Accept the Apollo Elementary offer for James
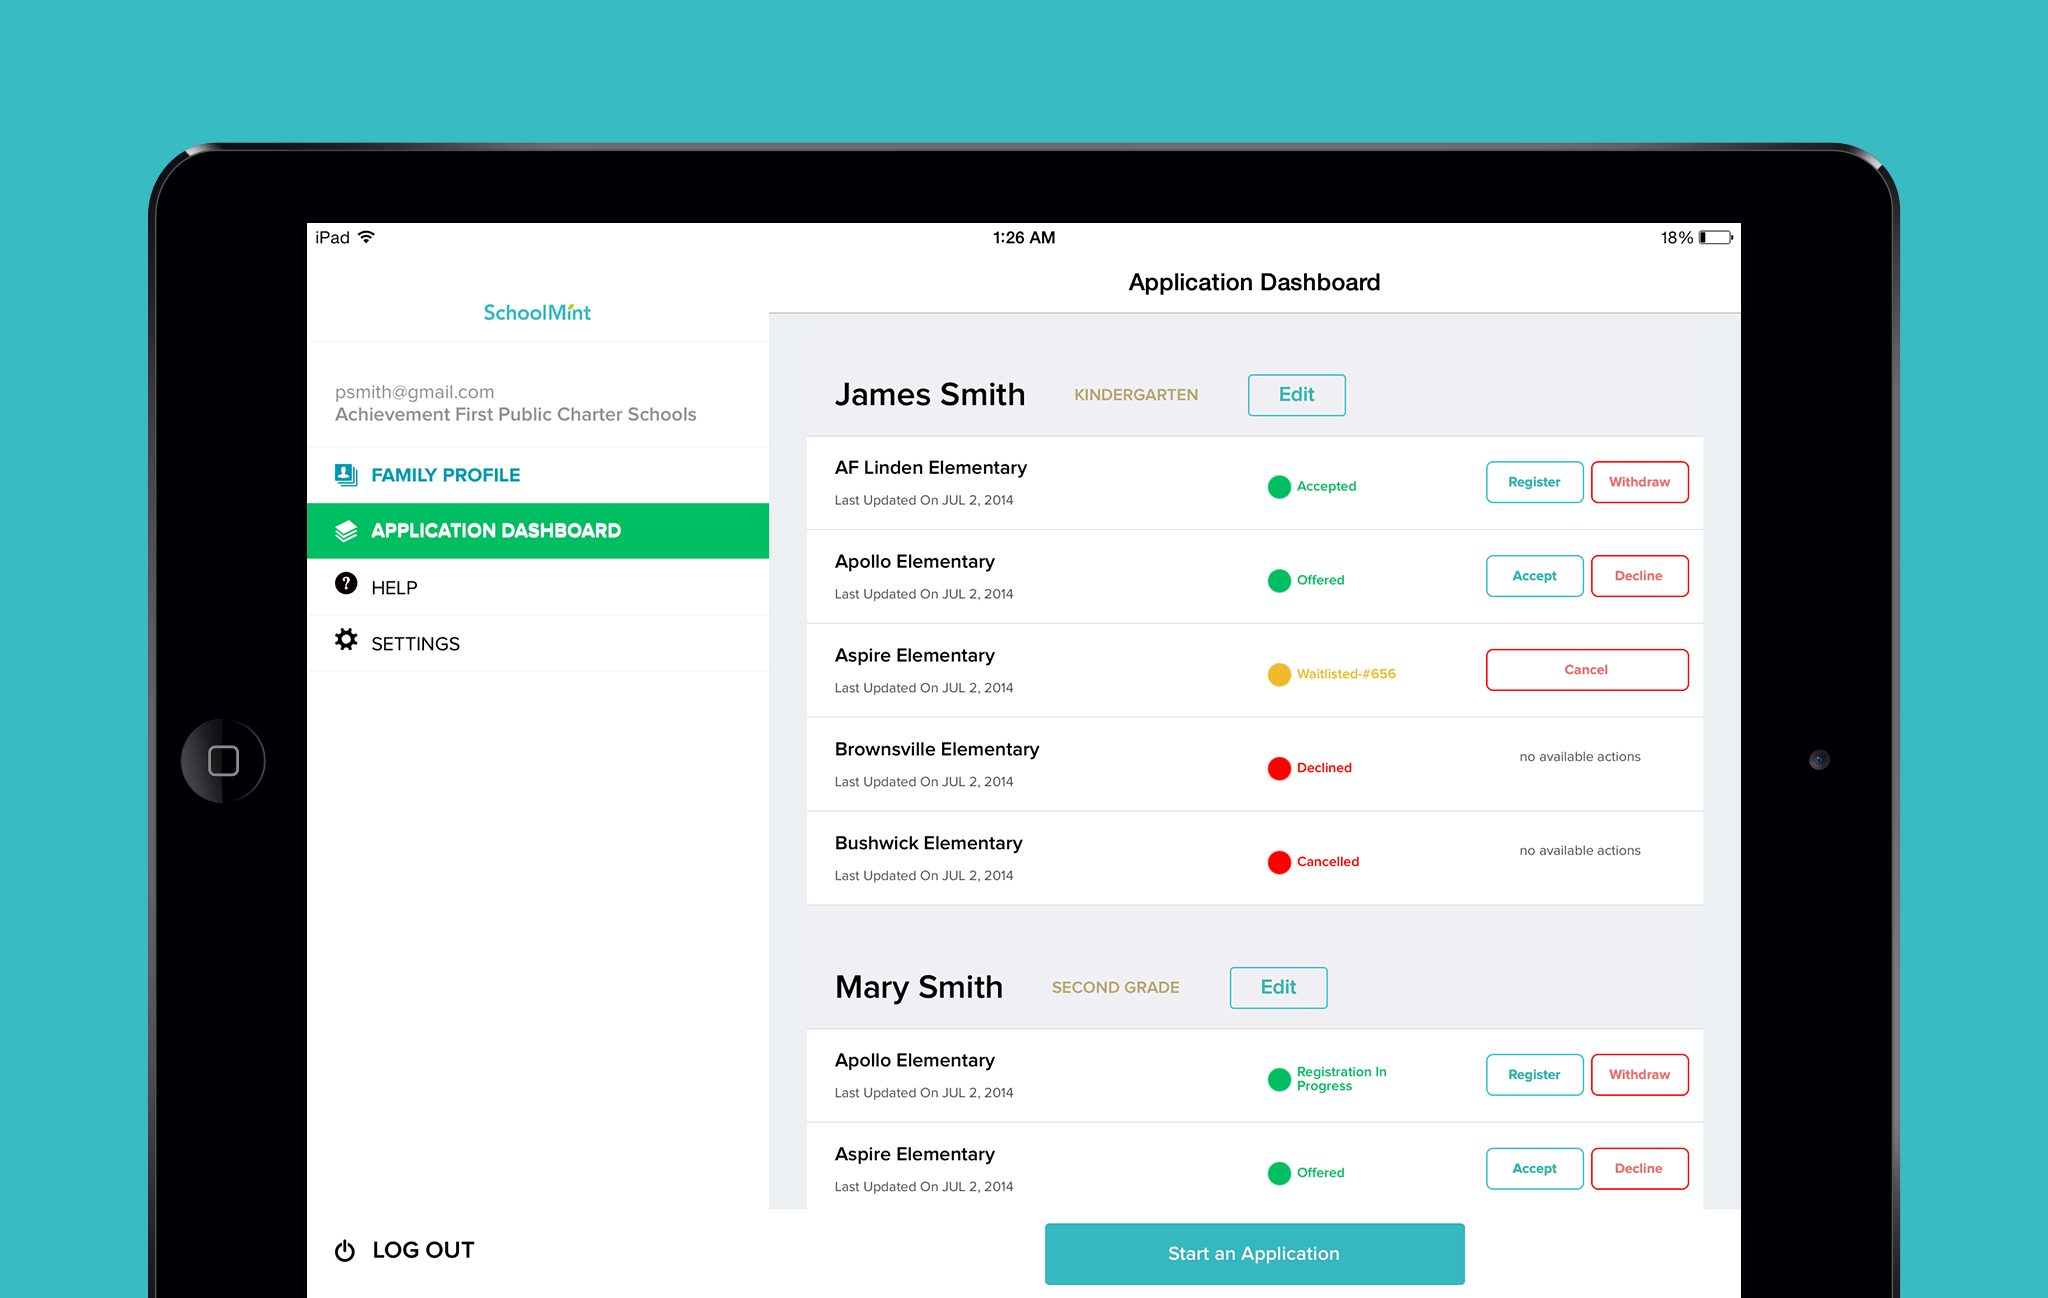 coord(1534,576)
